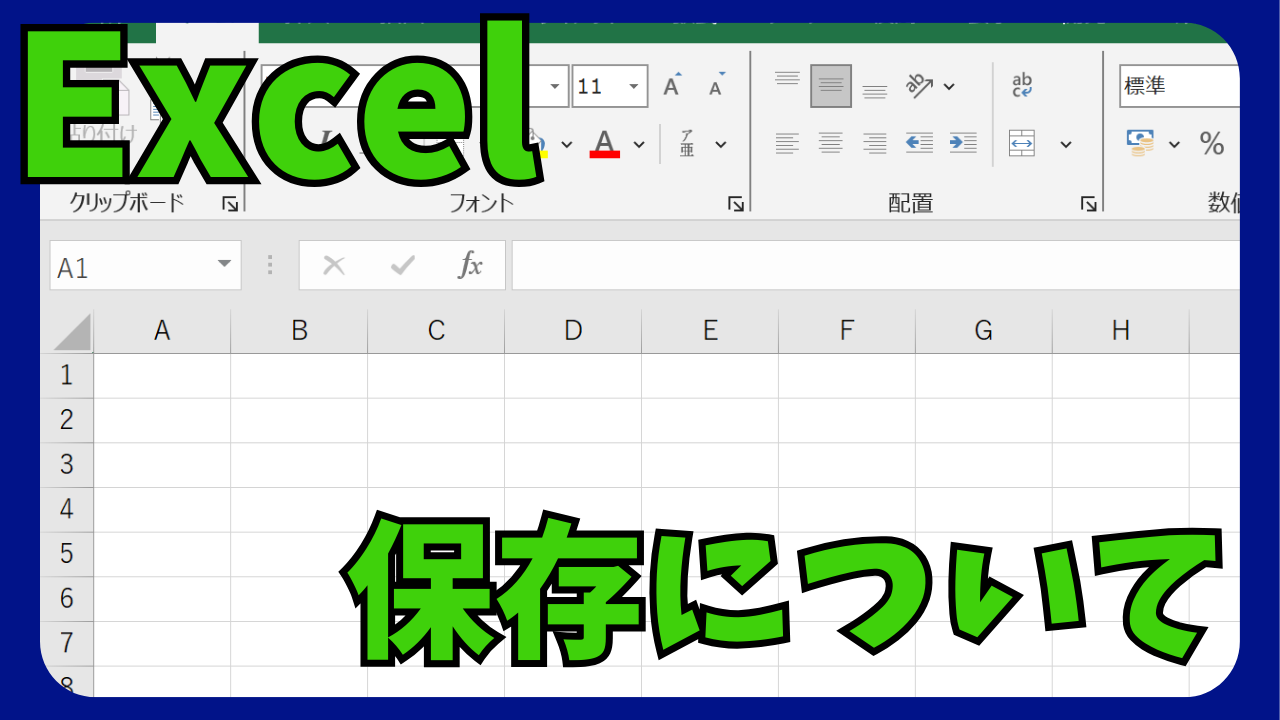1280x720 pixels.
Task: Select row 2 header
Action: (67, 420)
